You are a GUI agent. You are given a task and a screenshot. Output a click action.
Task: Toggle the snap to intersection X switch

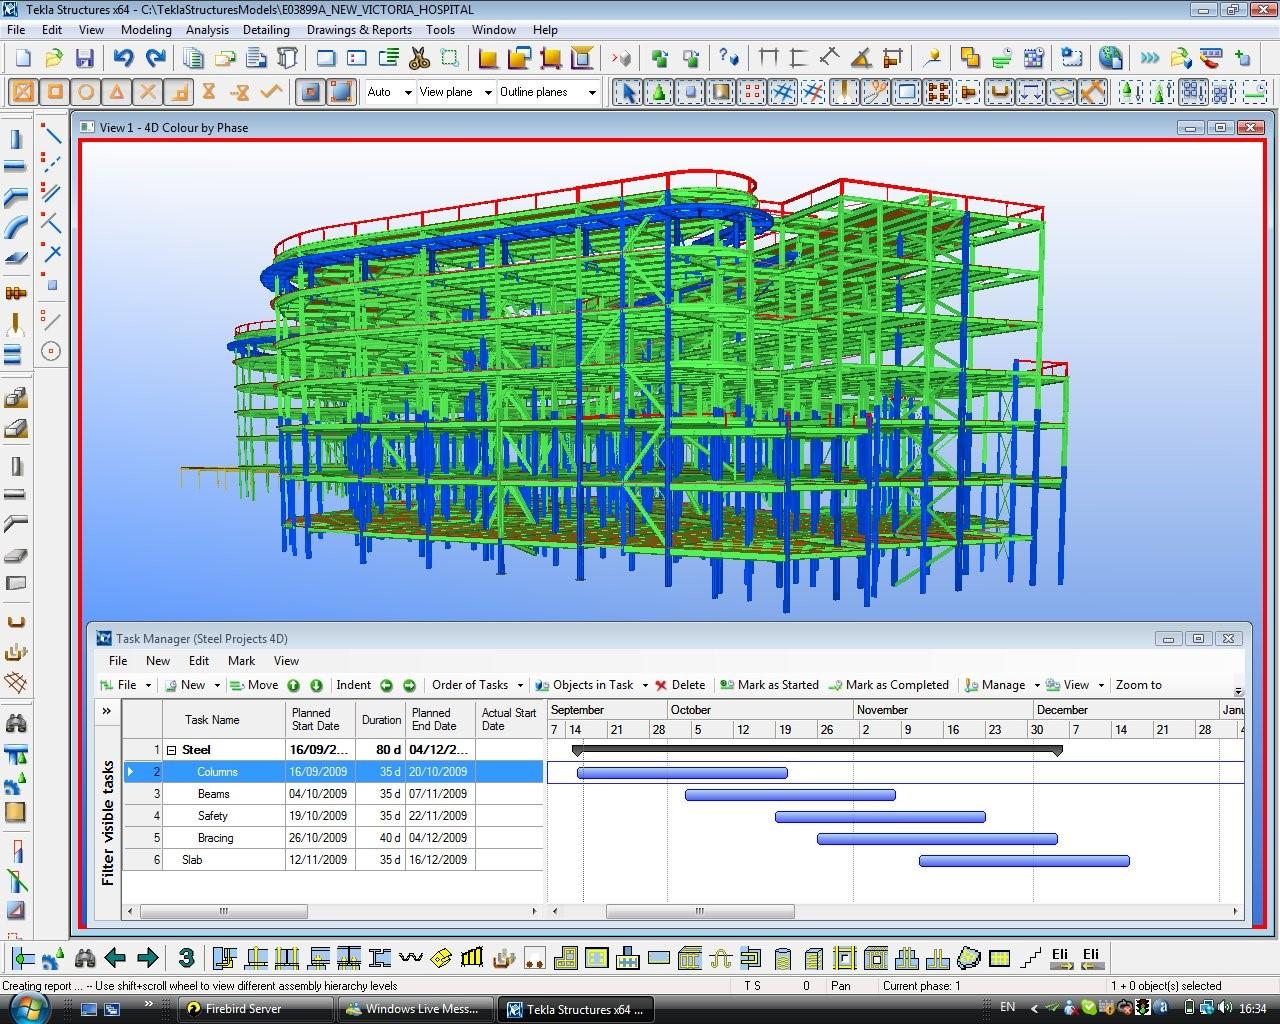click(148, 92)
